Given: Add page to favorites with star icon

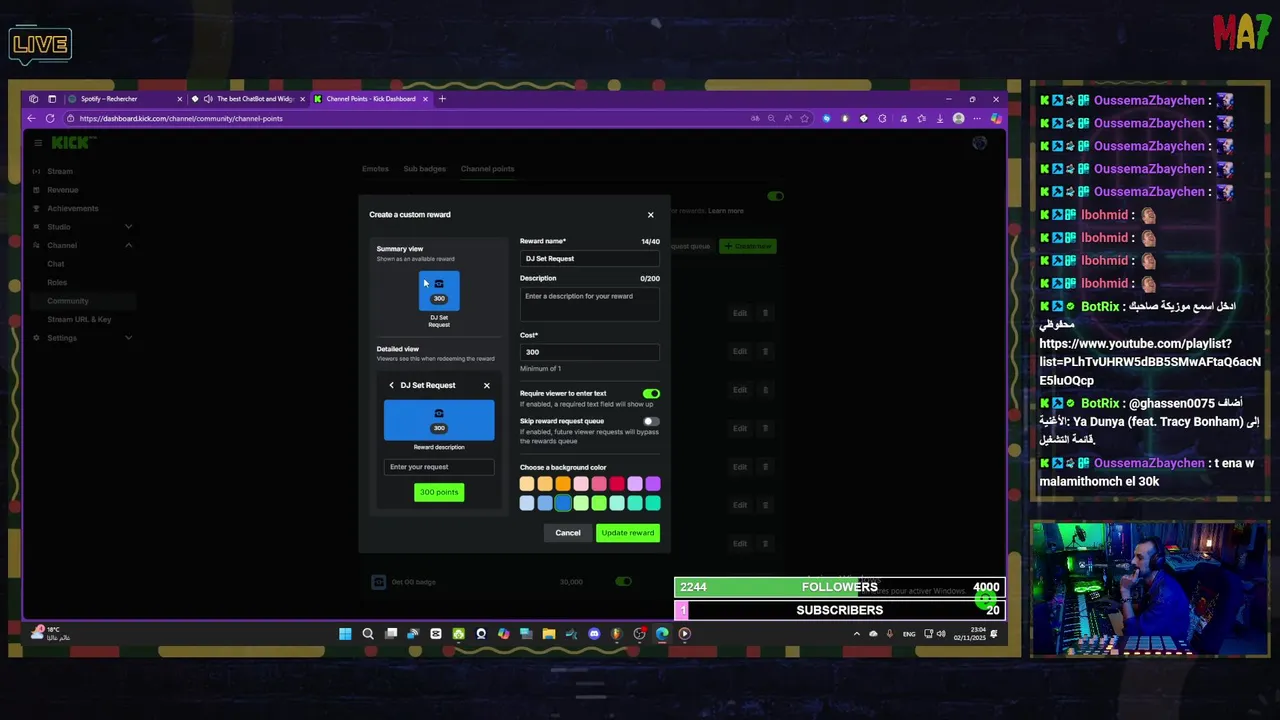Looking at the screenshot, I should click(806, 118).
